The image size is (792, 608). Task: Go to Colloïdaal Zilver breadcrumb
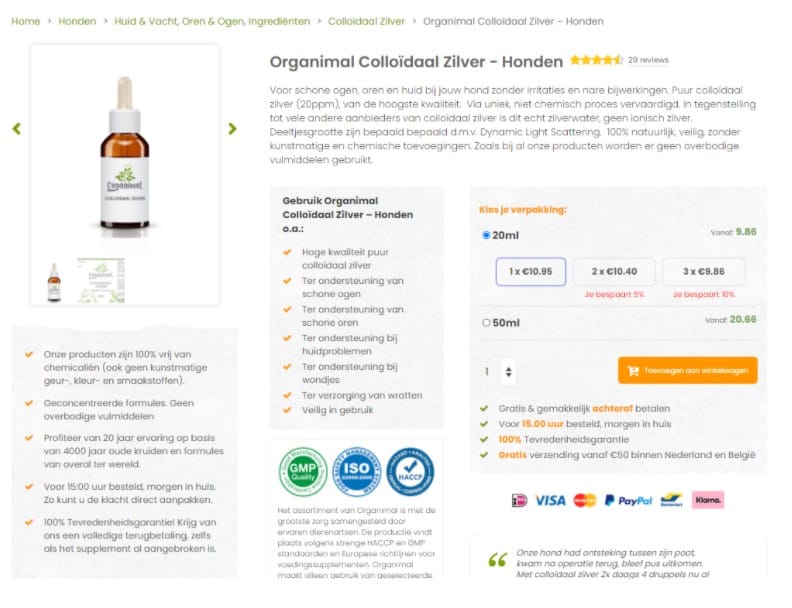tap(366, 21)
